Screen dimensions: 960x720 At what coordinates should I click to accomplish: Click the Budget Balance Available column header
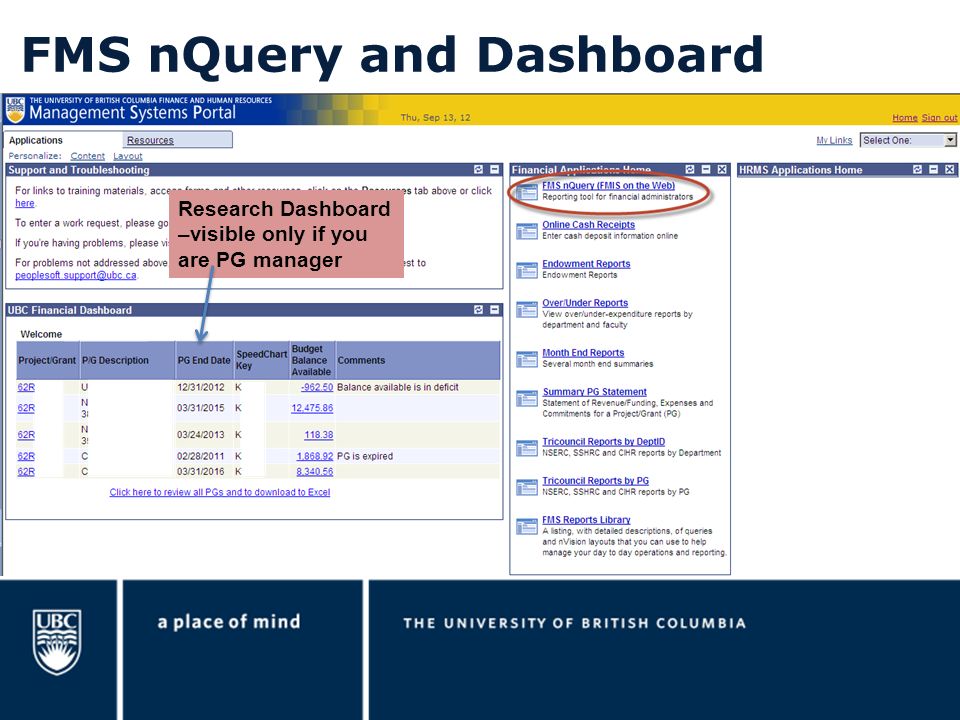pos(311,360)
